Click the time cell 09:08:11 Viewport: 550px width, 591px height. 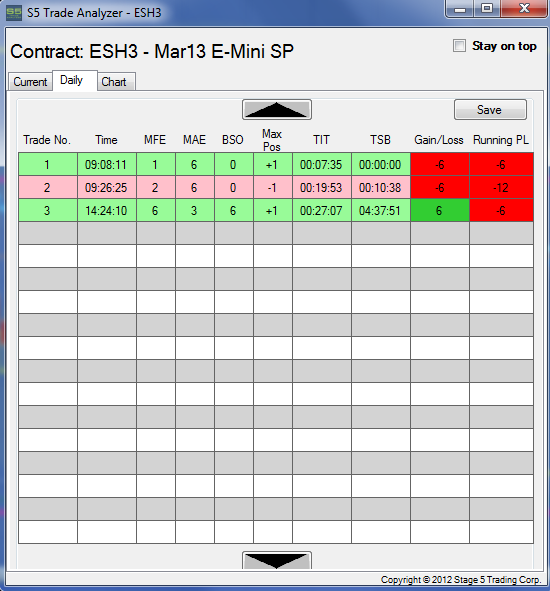[x=107, y=164]
